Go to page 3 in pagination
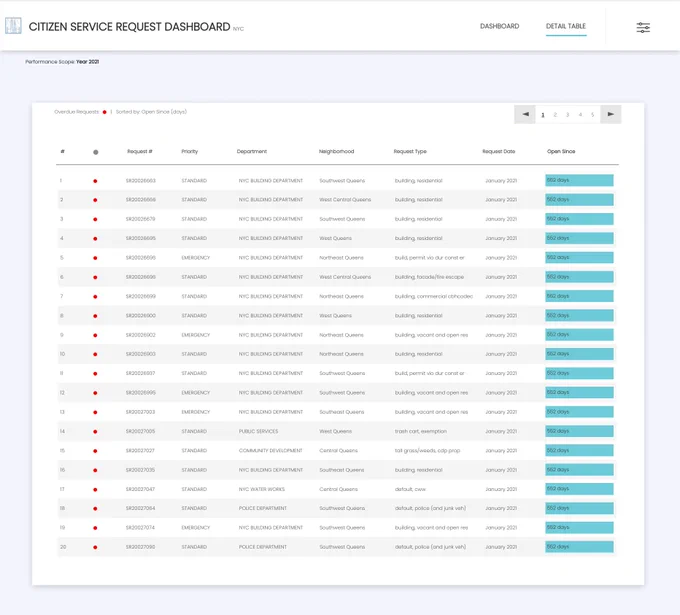The image size is (680, 615). (x=567, y=115)
